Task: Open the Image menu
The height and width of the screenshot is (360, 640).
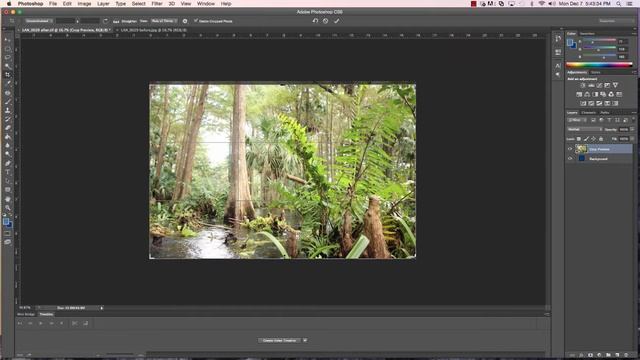Action: 84,4
